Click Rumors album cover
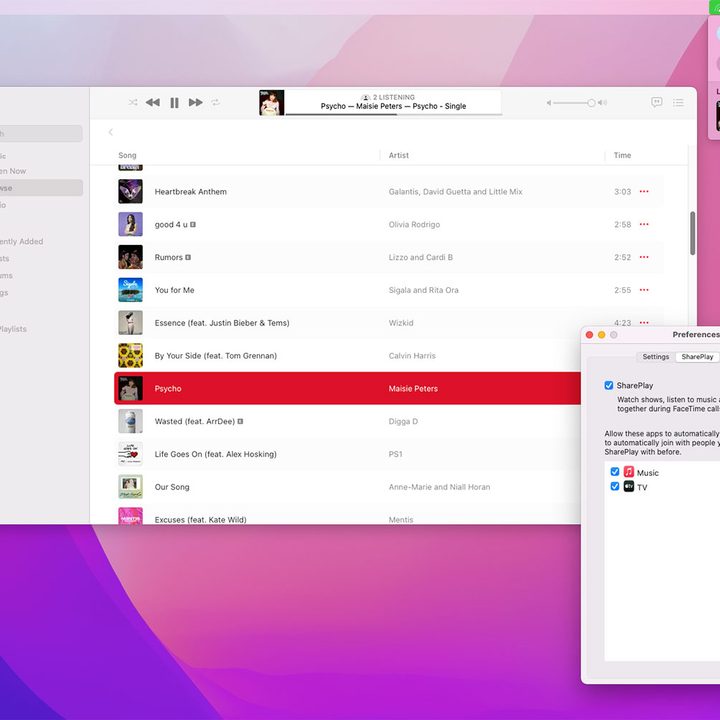This screenshot has height=720, width=720. tap(130, 257)
